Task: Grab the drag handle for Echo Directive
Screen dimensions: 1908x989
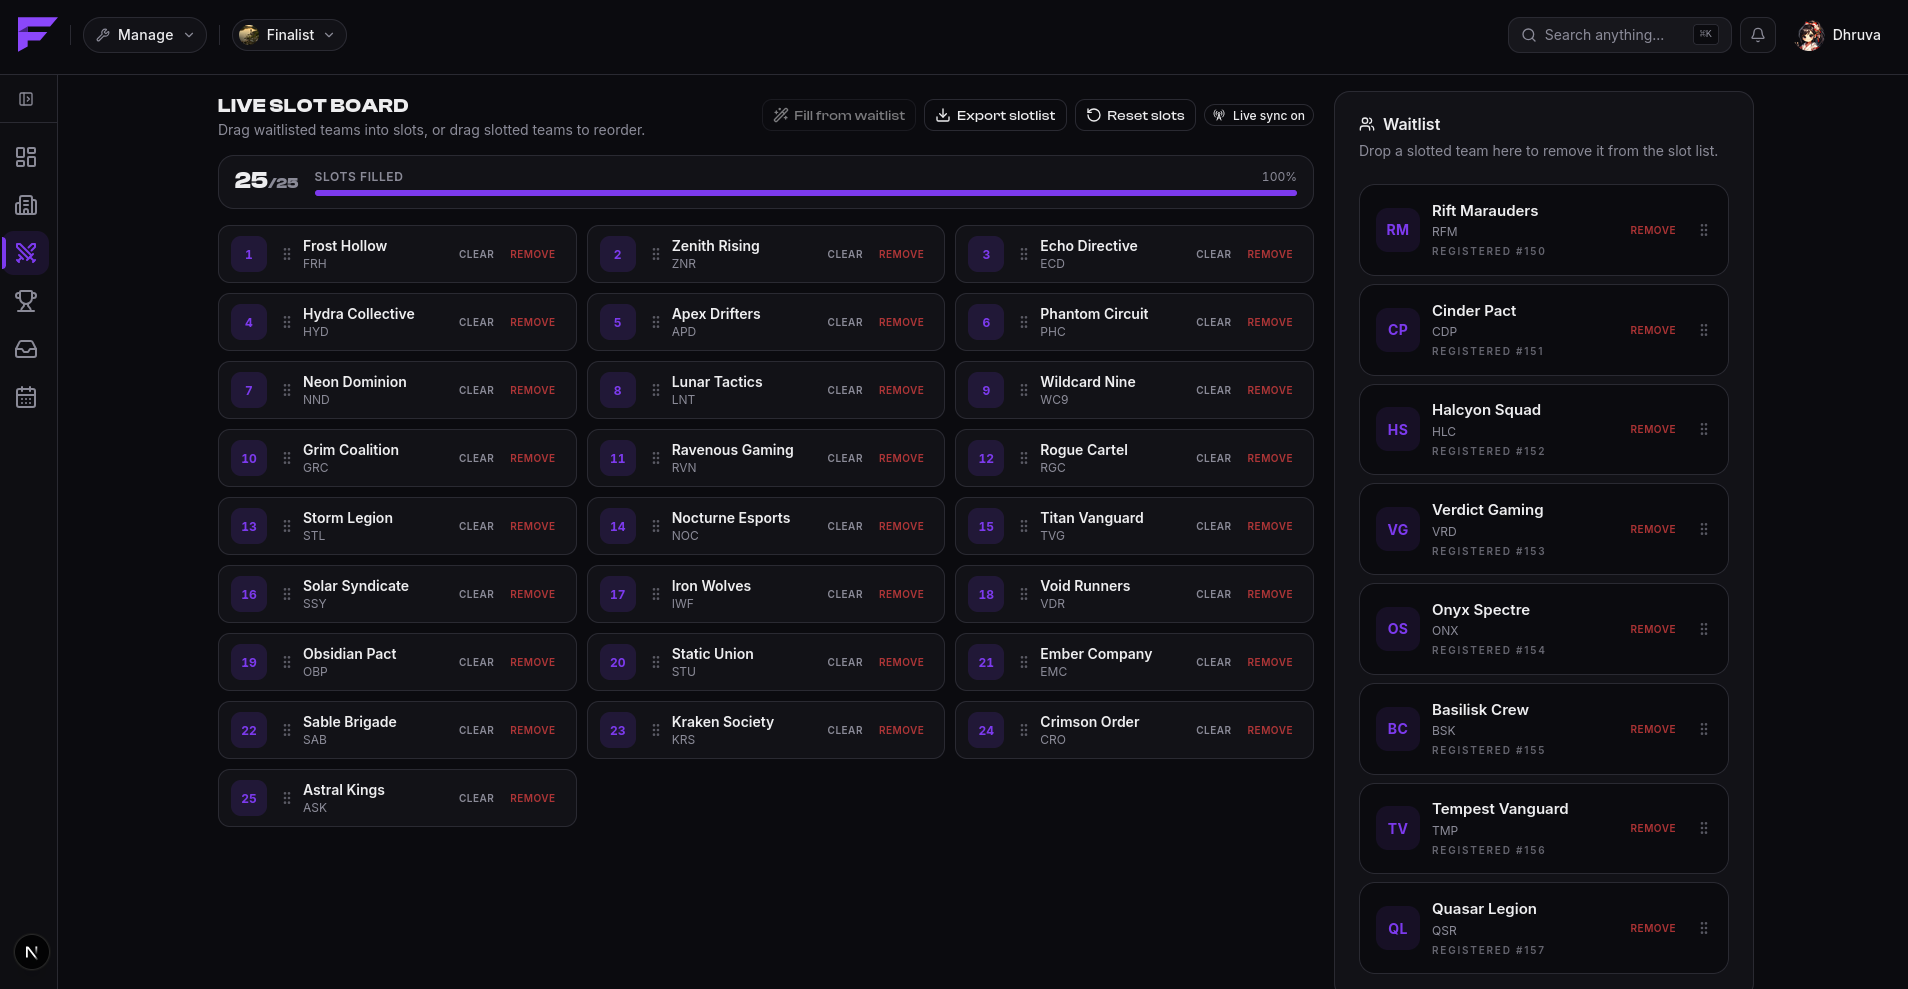Action: [1024, 254]
